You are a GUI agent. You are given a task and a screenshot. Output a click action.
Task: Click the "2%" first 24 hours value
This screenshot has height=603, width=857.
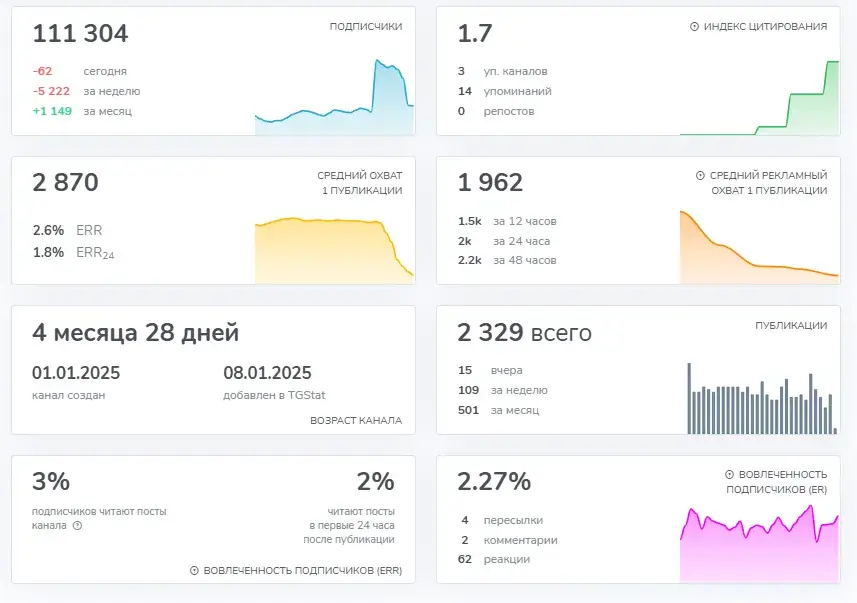pyautogui.click(x=375, y=482)
